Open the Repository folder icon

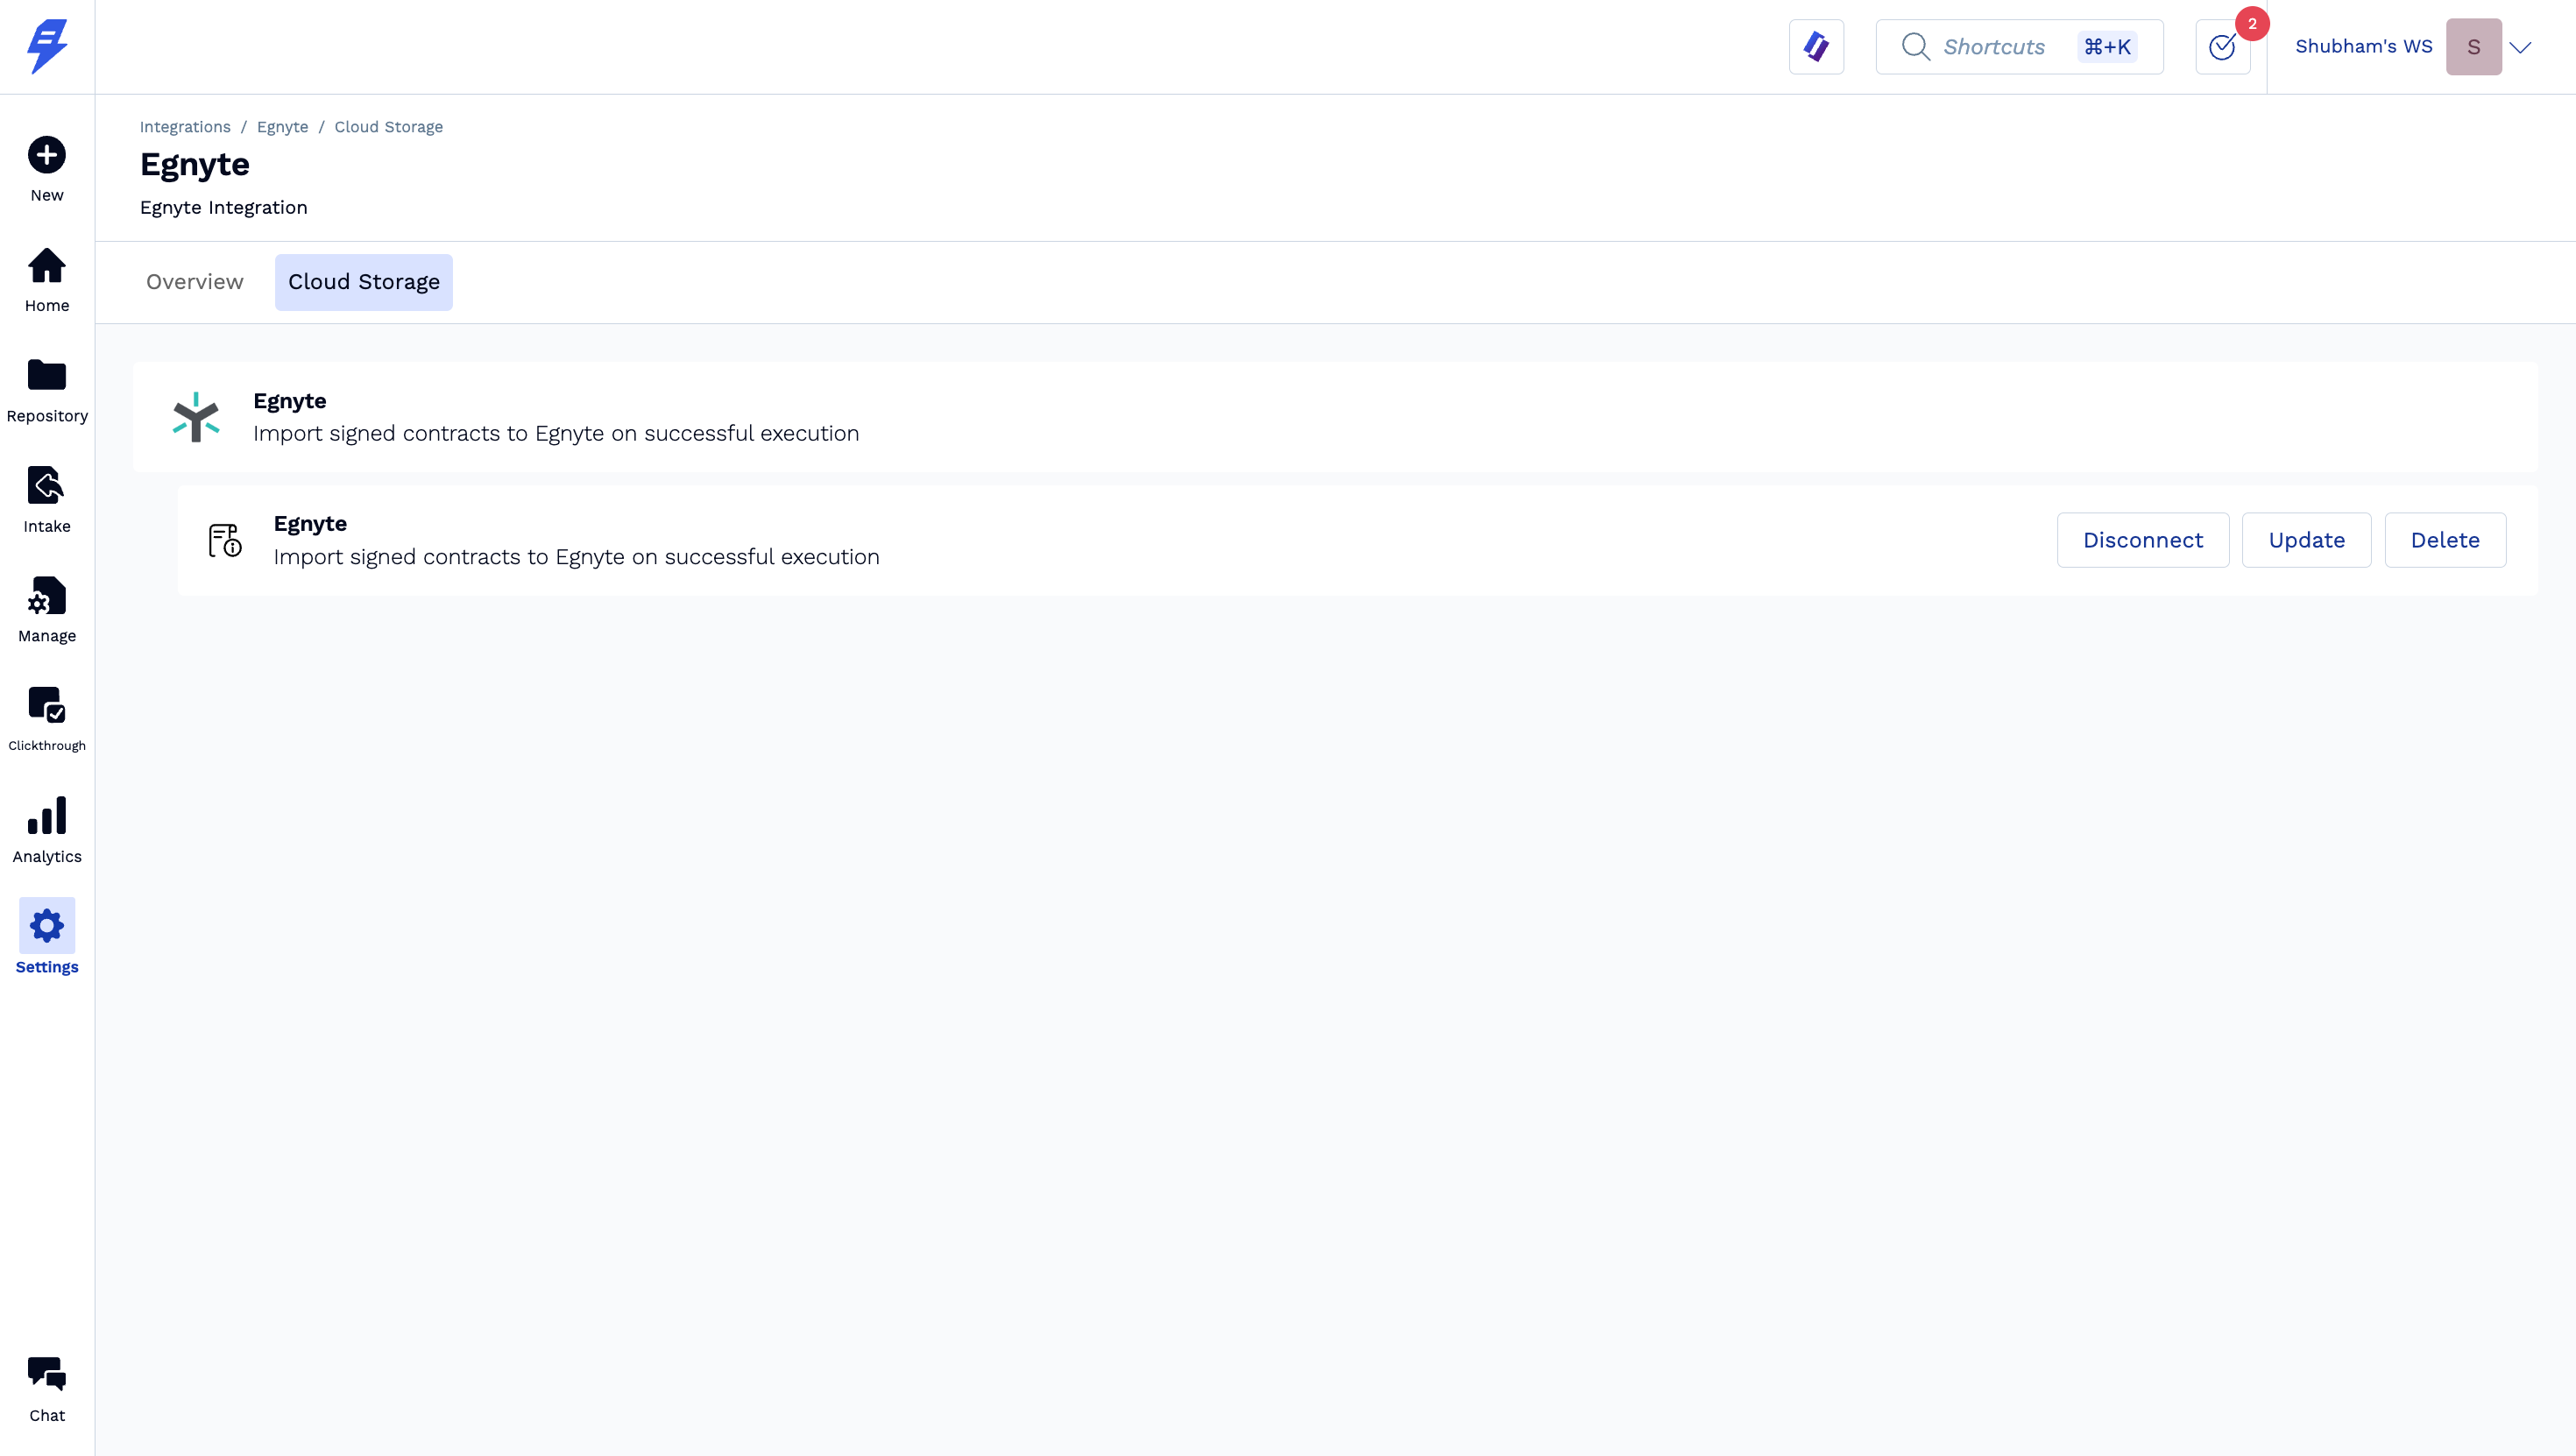pos(47,375)
